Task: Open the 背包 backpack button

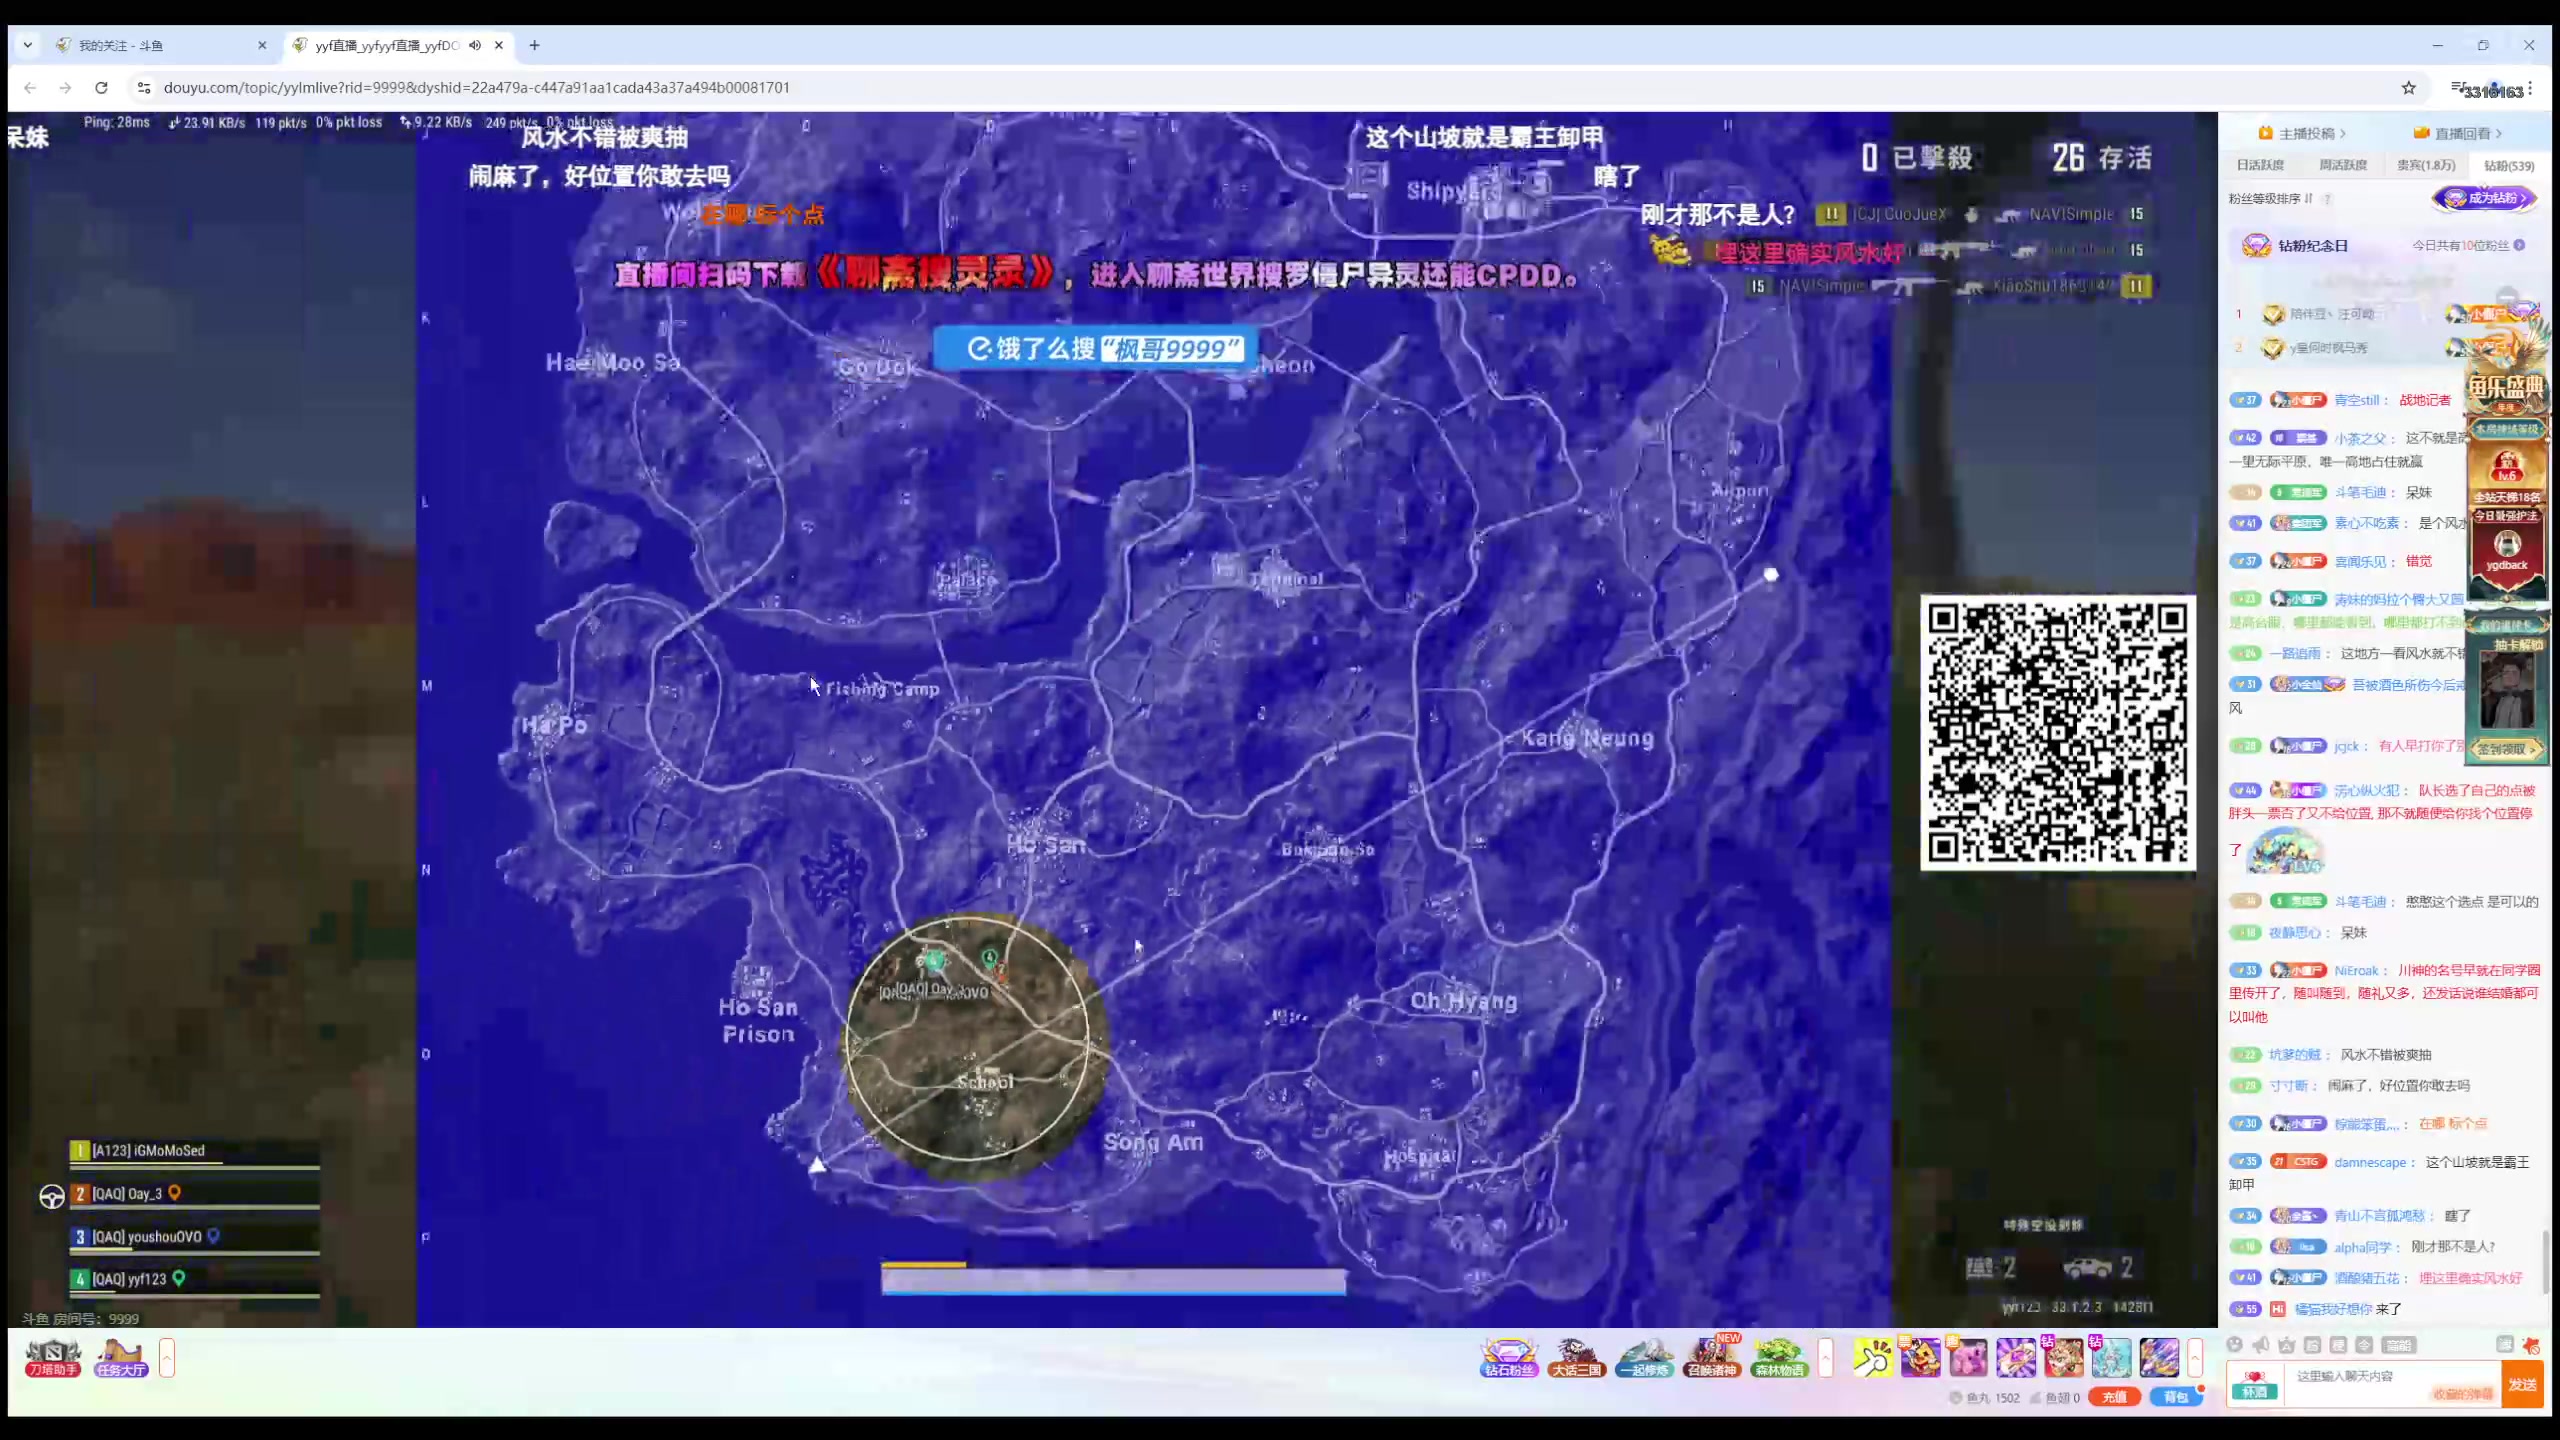Action: coord(2177,1397)
